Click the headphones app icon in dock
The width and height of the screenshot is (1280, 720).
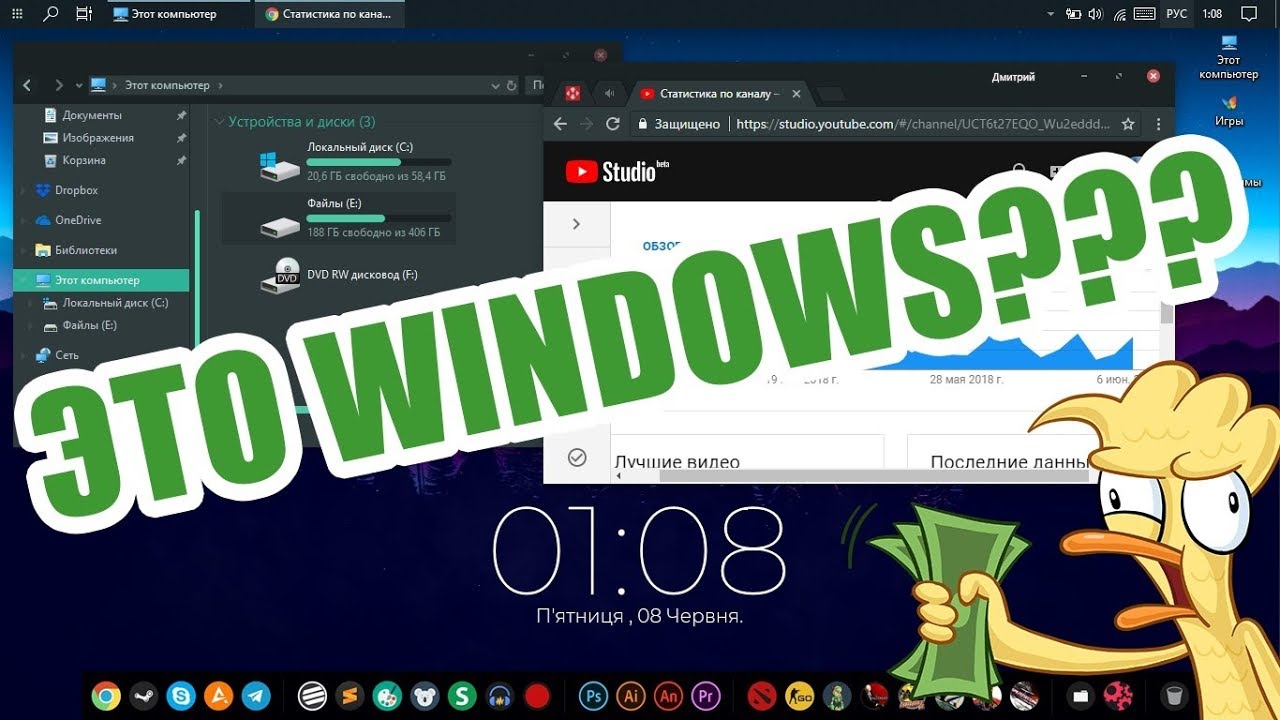(500, 695)
